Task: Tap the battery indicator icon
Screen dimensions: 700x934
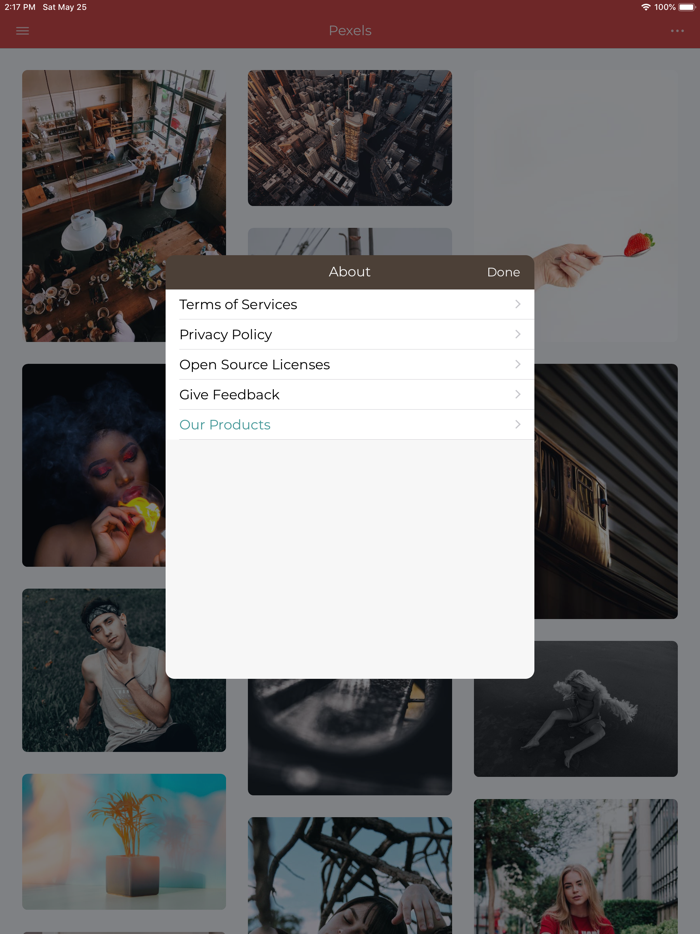Action: (686, 7)
